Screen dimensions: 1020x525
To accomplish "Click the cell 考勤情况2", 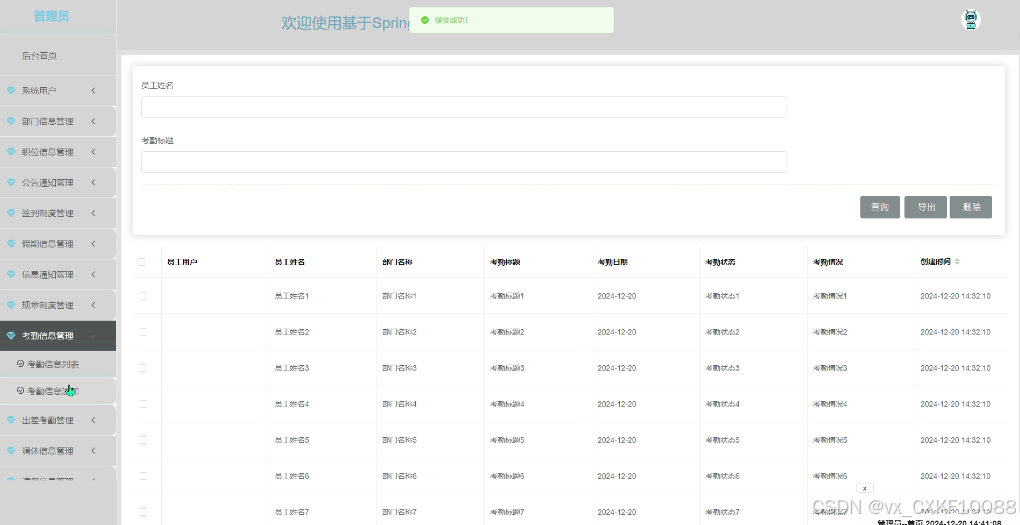I will pos(830,332).
